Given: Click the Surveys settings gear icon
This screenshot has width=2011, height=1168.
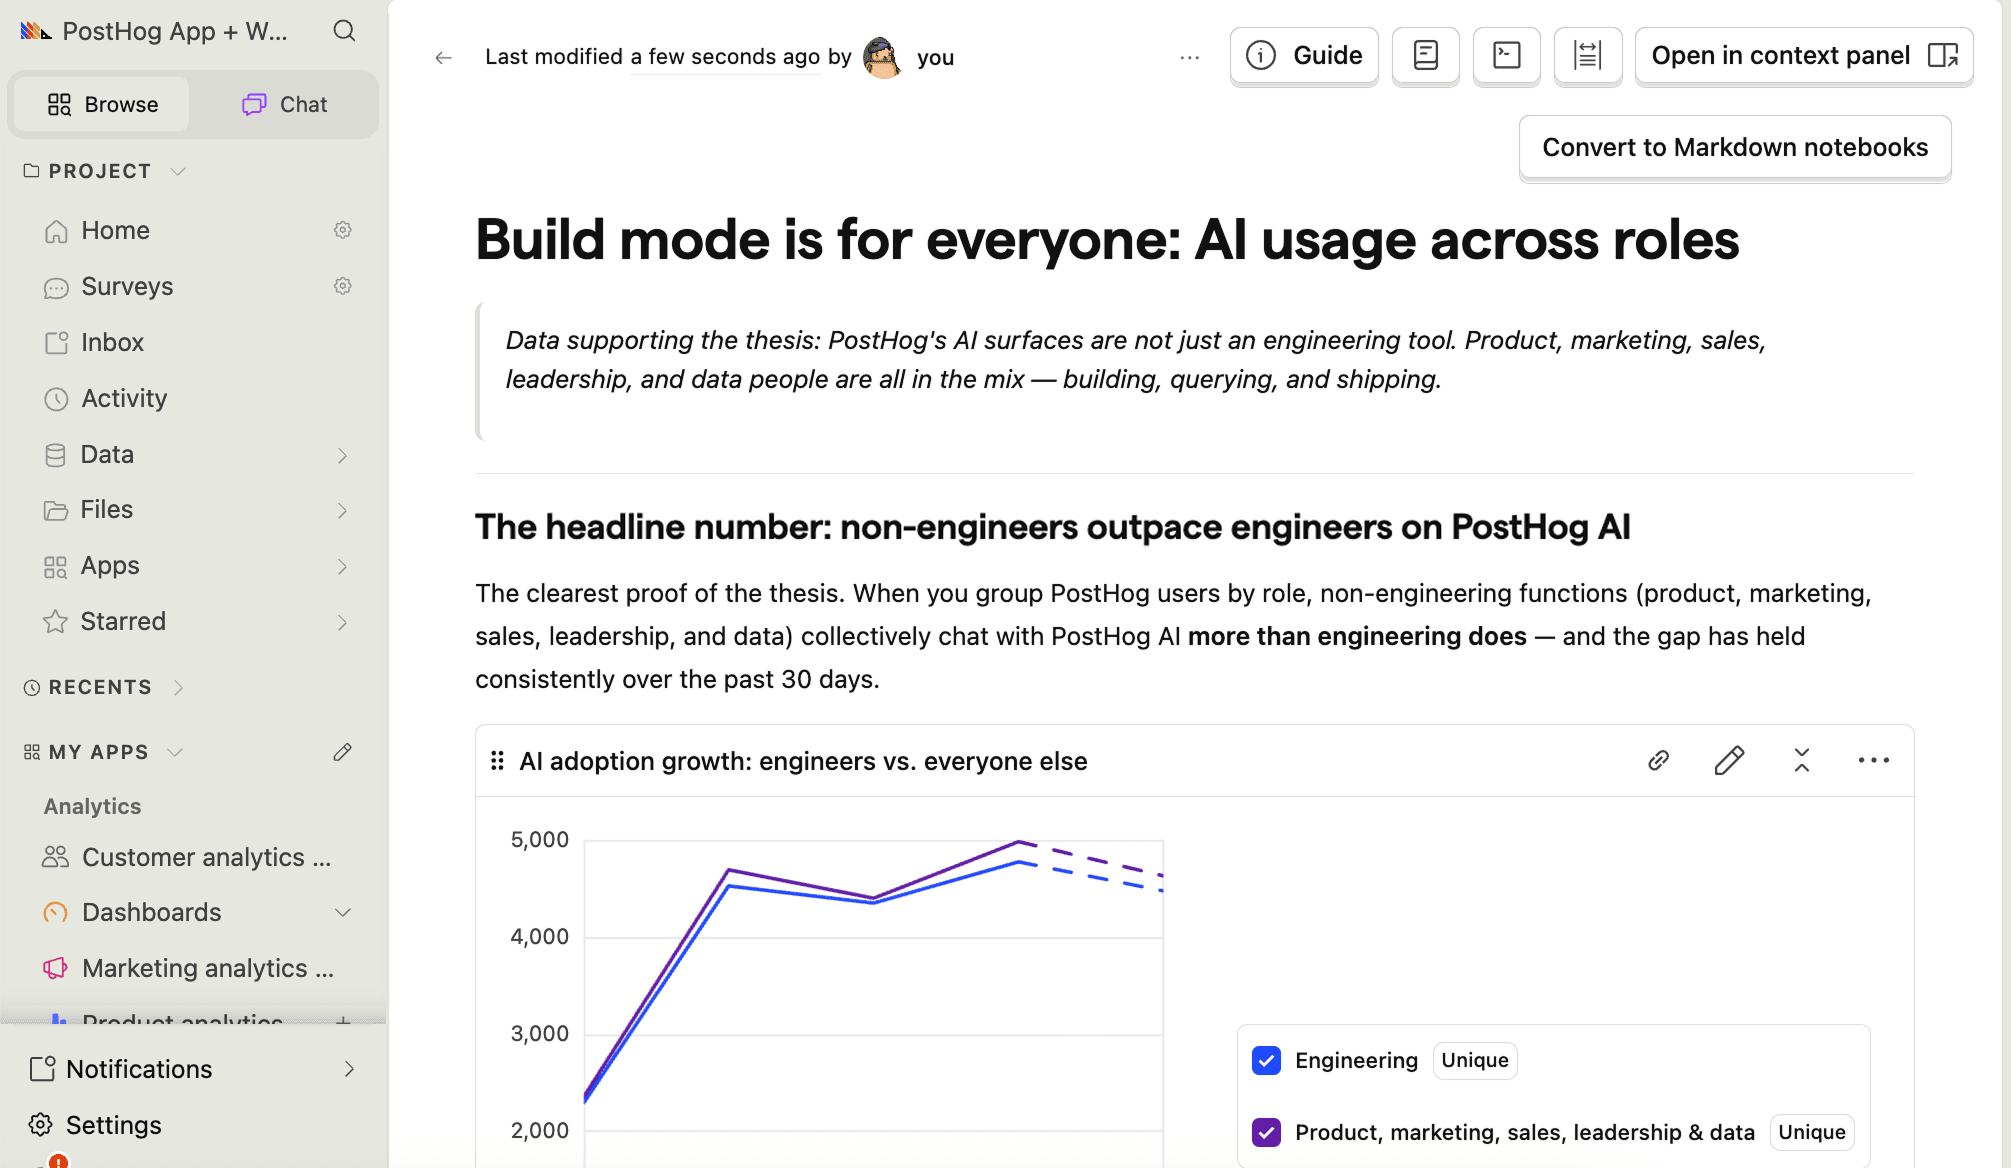Looking at the screenshot, I should tap(342, 286).
